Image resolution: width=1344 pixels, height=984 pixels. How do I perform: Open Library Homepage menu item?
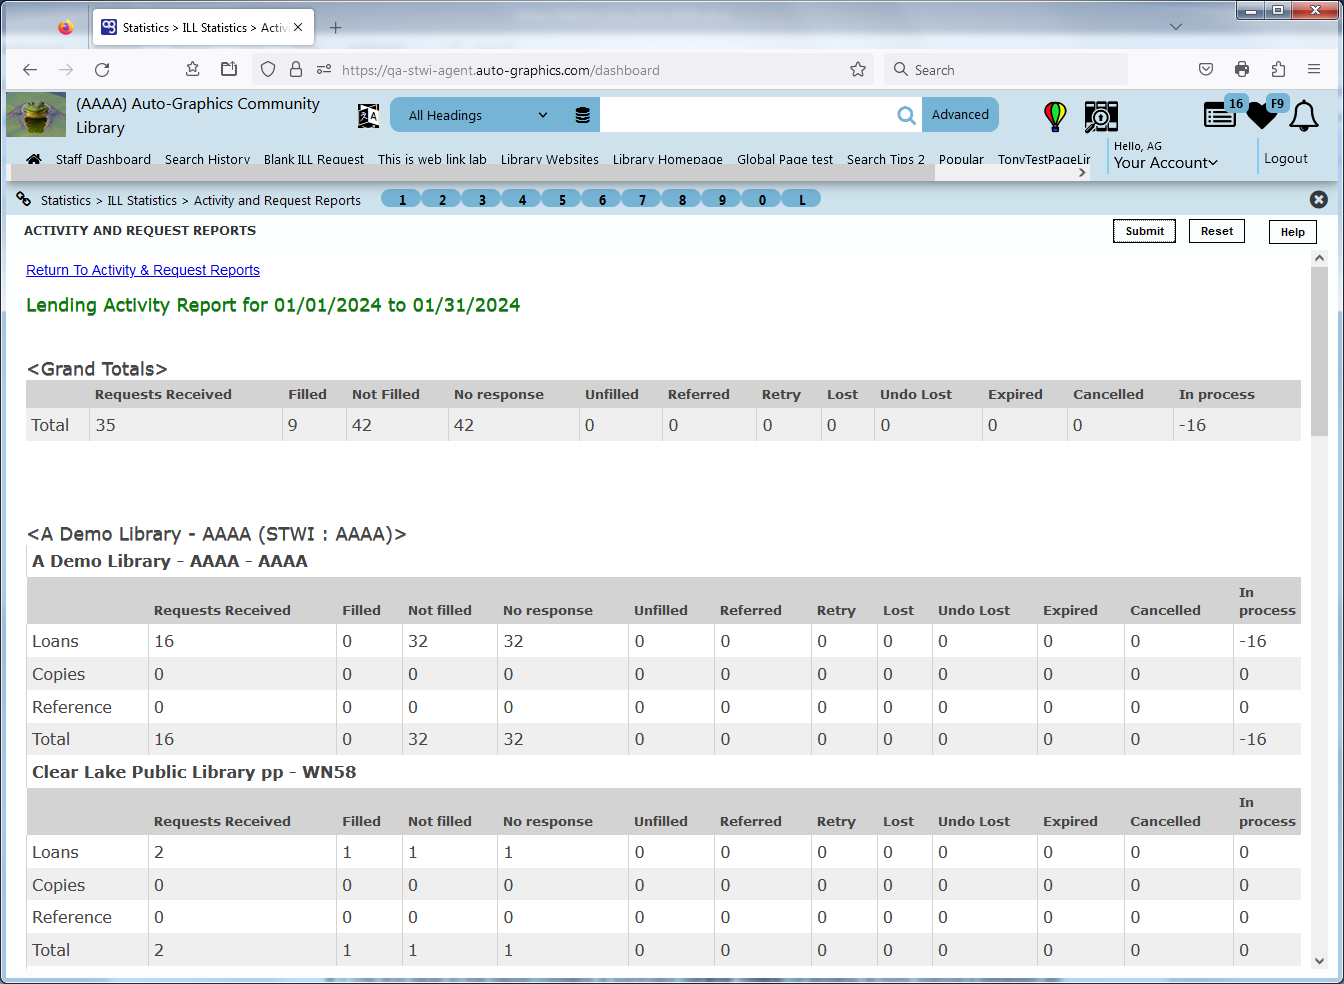668,159
